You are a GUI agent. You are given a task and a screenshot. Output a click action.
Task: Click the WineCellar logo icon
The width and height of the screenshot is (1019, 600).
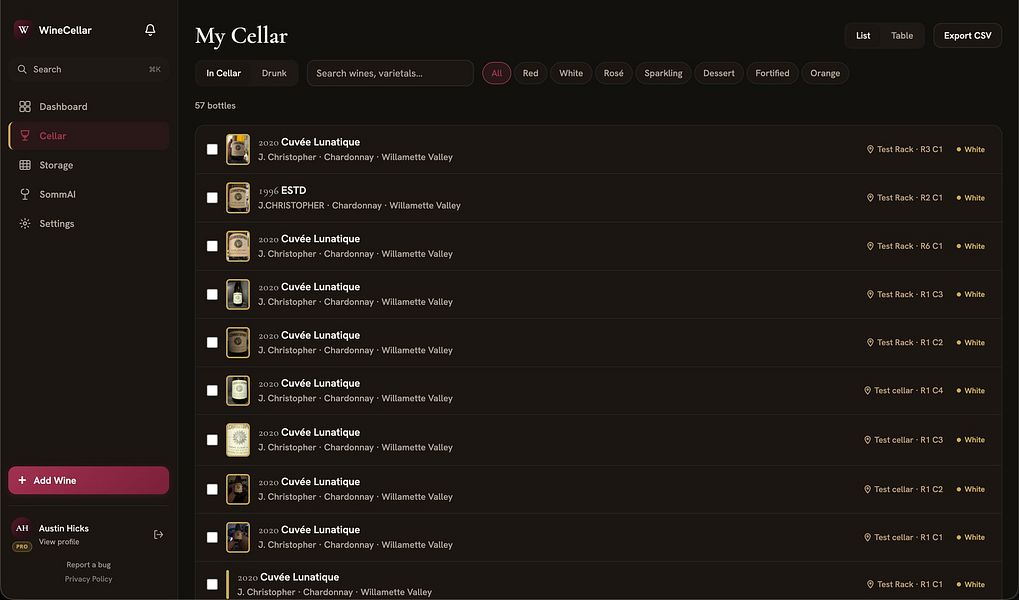tap(23, 30)
